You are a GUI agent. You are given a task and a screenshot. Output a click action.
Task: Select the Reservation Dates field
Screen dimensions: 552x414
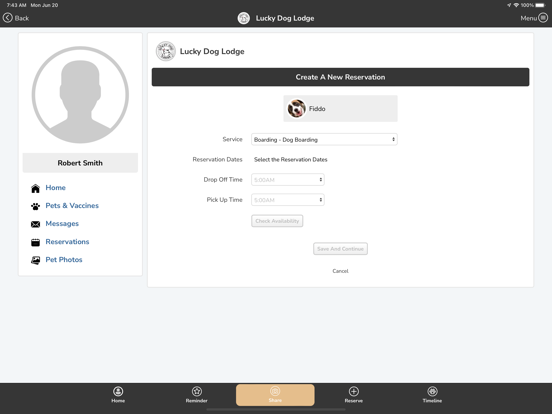coord(291,159)
